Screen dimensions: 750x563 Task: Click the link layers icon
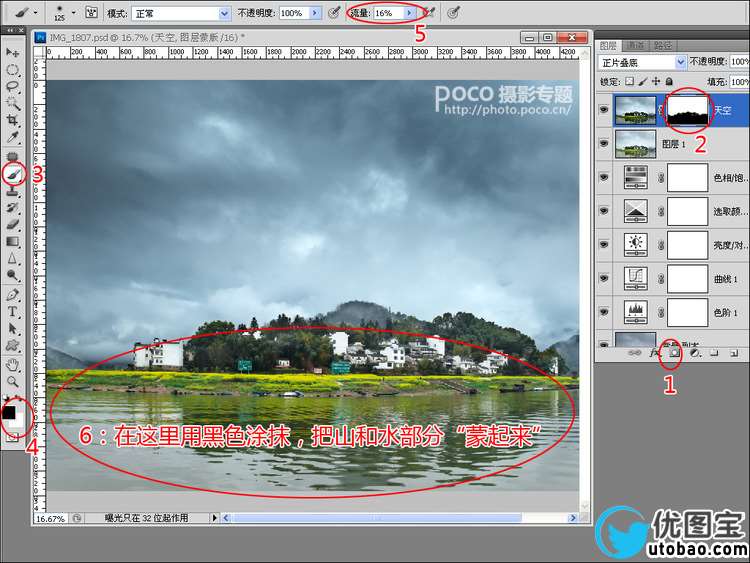(634, 353)
